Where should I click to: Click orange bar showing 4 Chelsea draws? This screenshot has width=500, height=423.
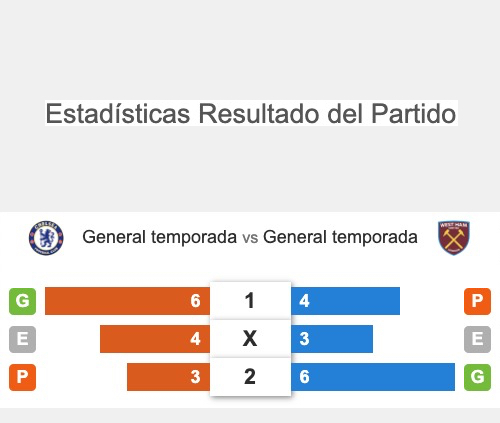[155, 339]
